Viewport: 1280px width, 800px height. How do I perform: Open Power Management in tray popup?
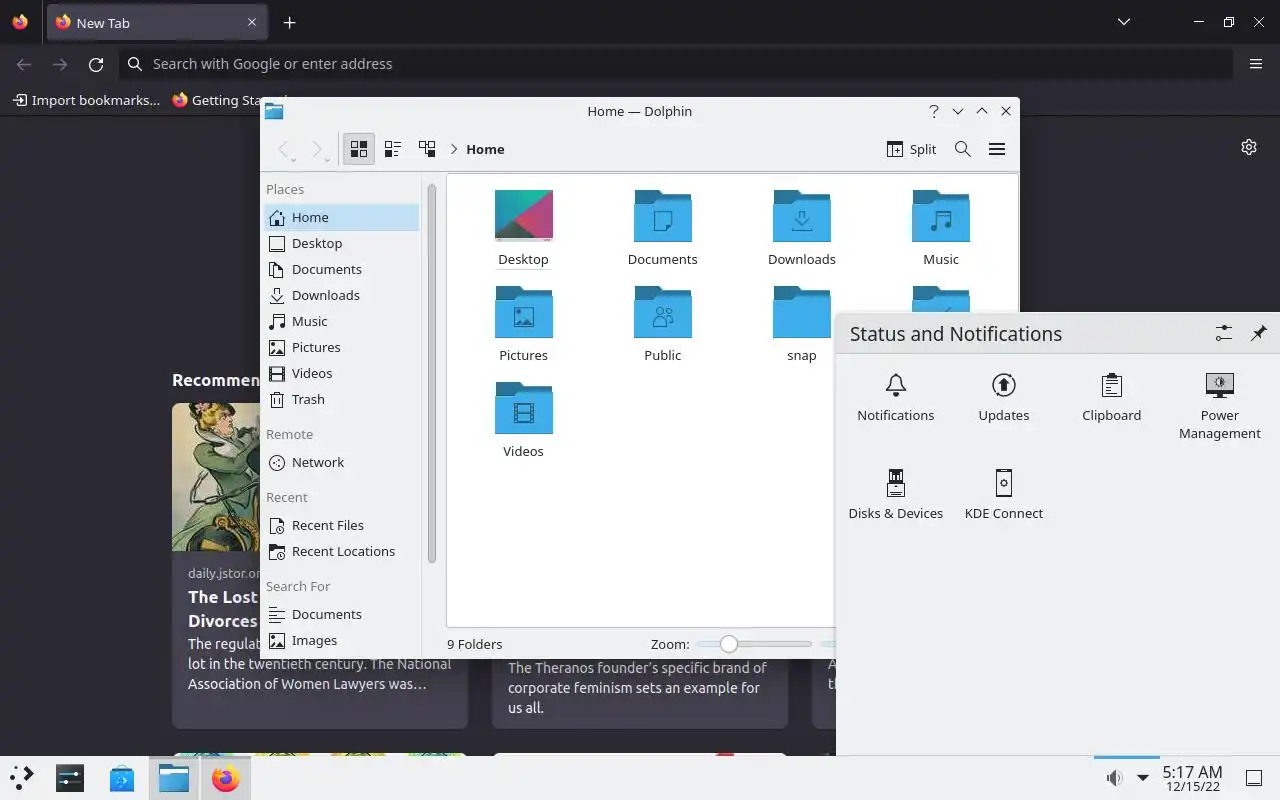pyautogui.click(x=1220, y=406)
